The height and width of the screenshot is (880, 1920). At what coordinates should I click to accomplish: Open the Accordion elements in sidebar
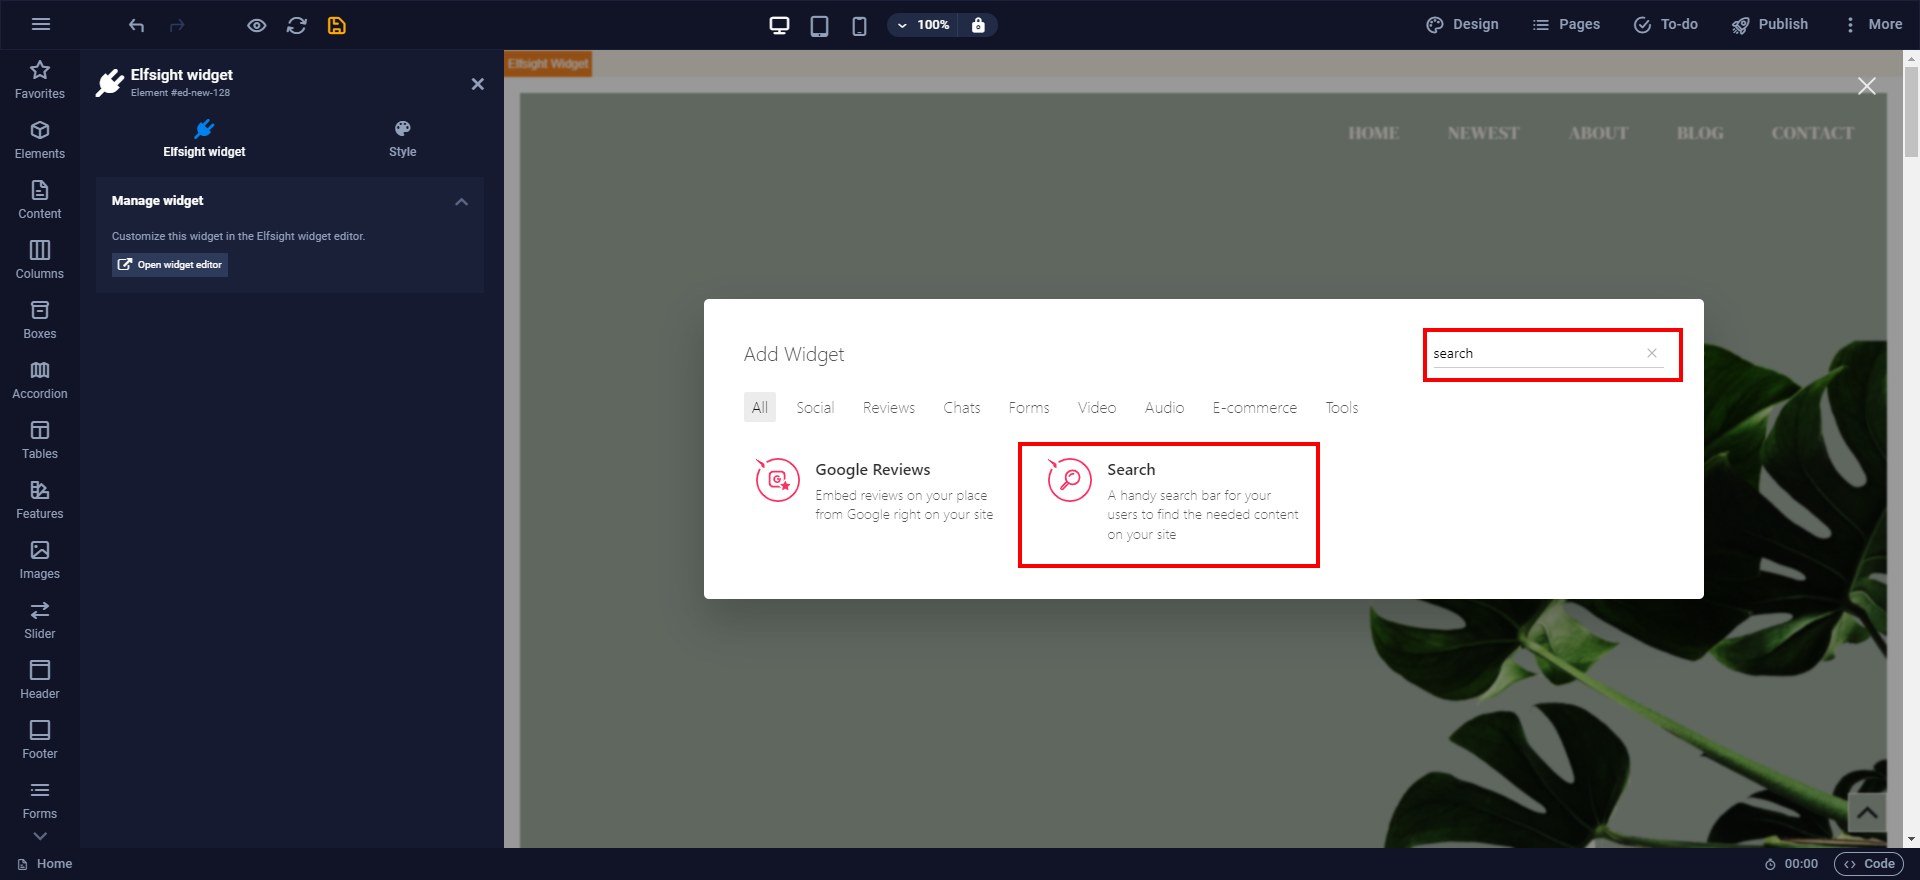40,380
